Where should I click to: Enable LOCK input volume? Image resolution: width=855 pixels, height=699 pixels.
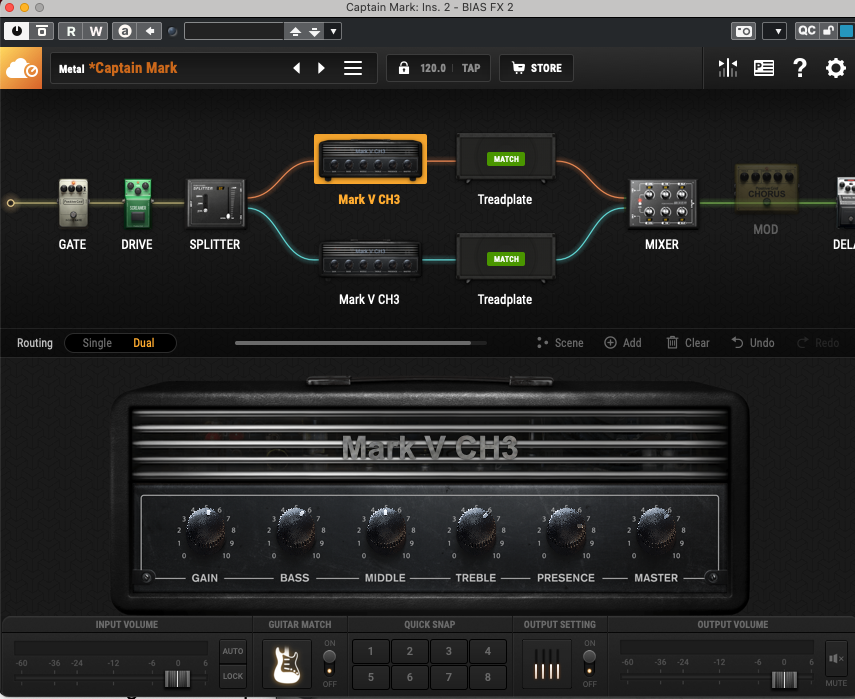click(233, 676)
